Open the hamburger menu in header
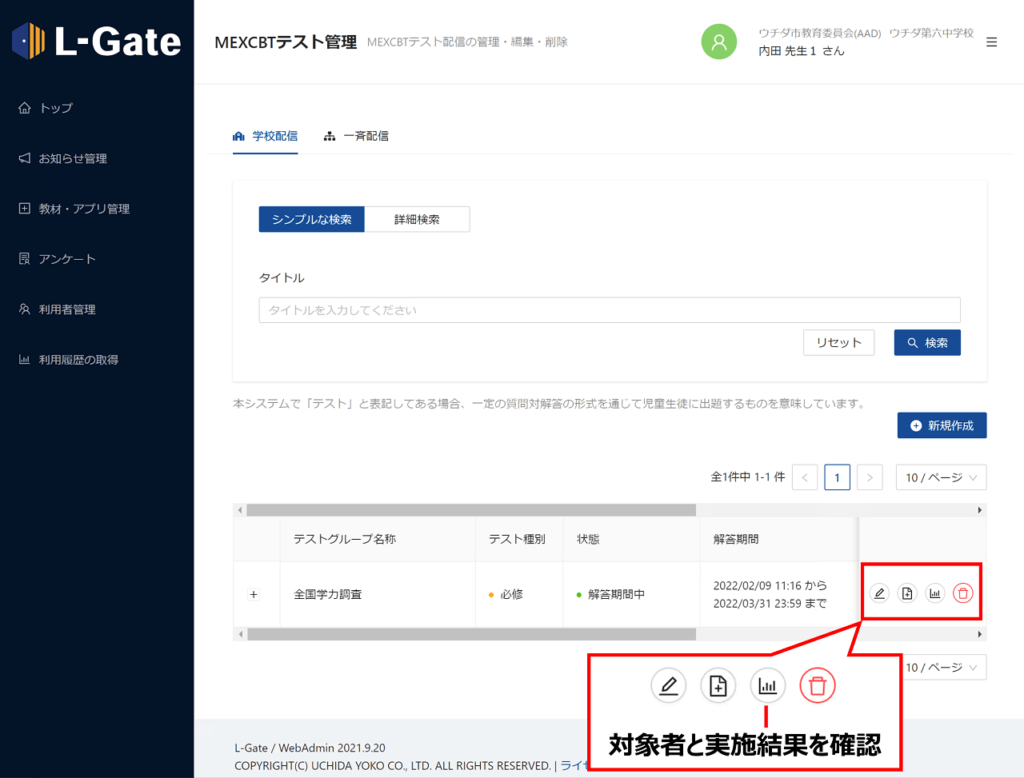The width and height of the screenshot is (1024, 778). (991, 42)
